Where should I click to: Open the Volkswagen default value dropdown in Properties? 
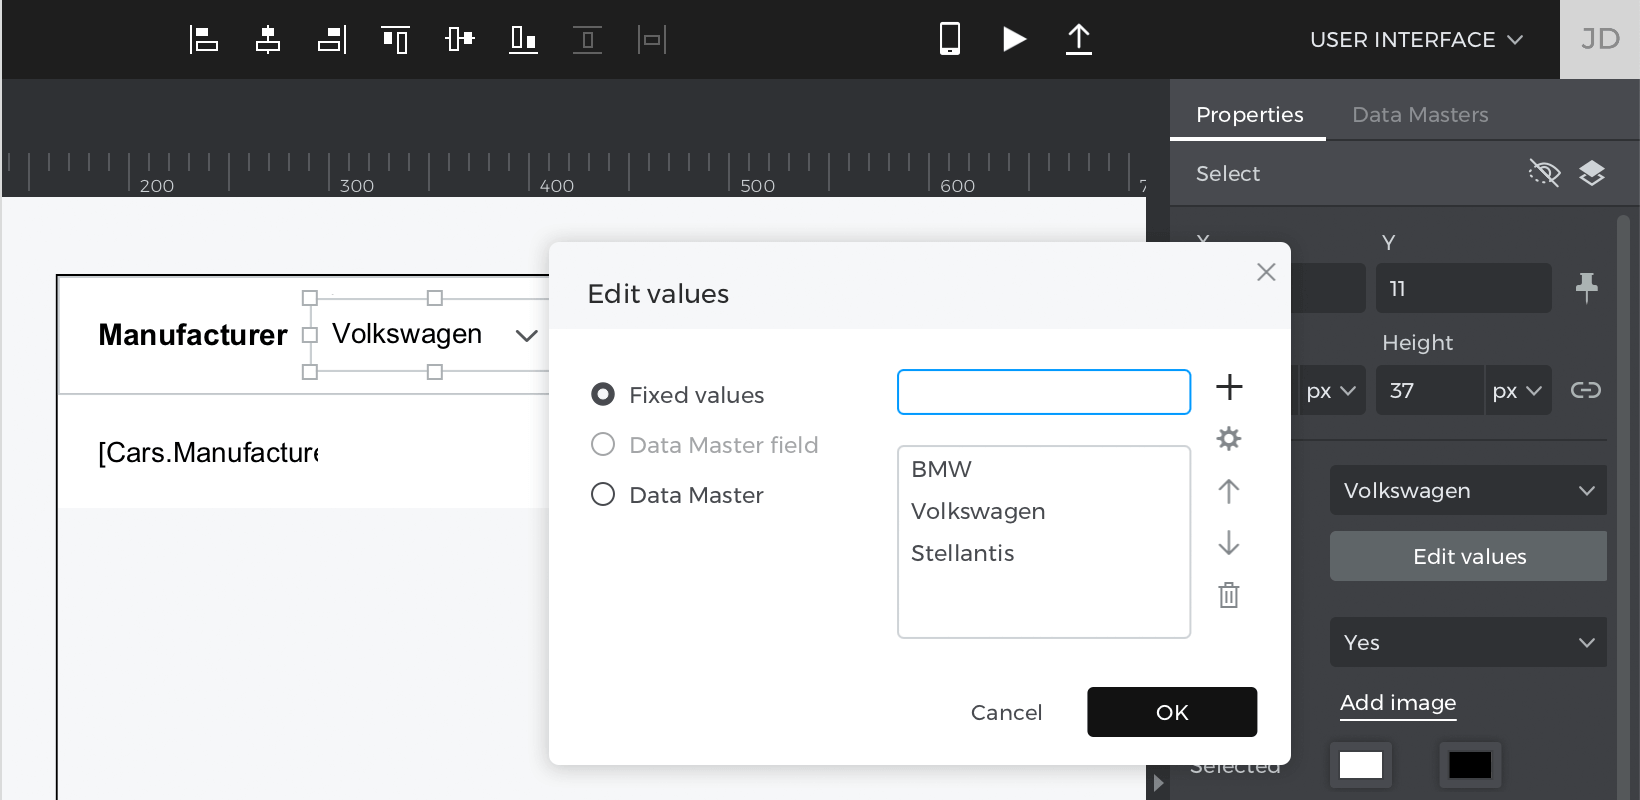click(1468, 490)
